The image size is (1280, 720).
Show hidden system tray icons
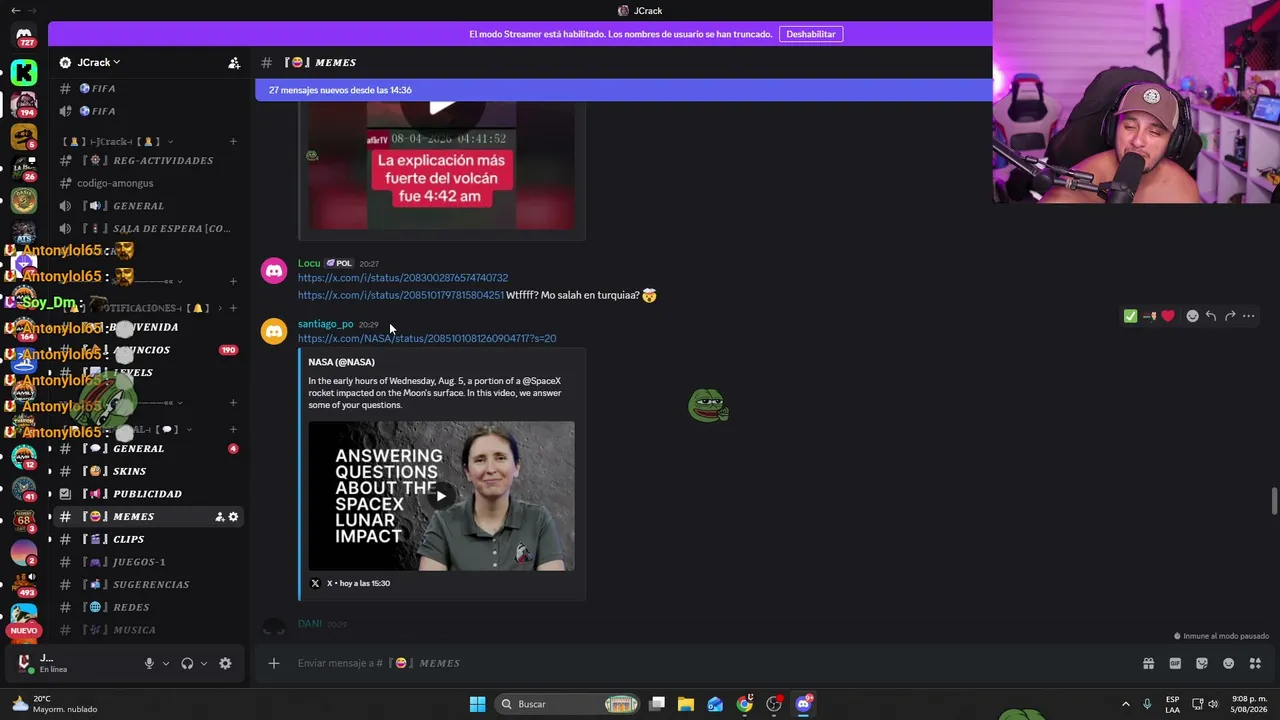[1125, 704]
